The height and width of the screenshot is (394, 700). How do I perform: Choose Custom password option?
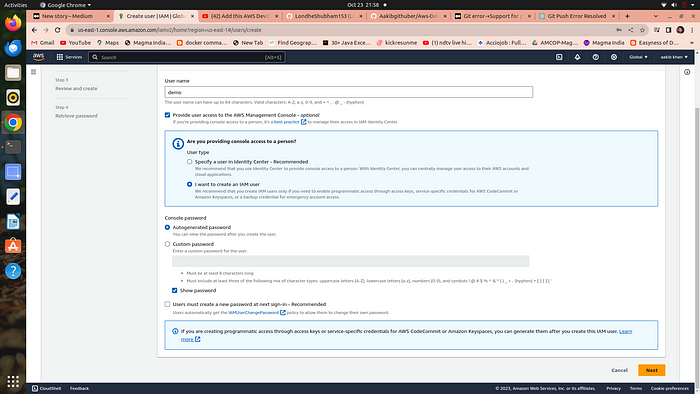pos(167,244)
